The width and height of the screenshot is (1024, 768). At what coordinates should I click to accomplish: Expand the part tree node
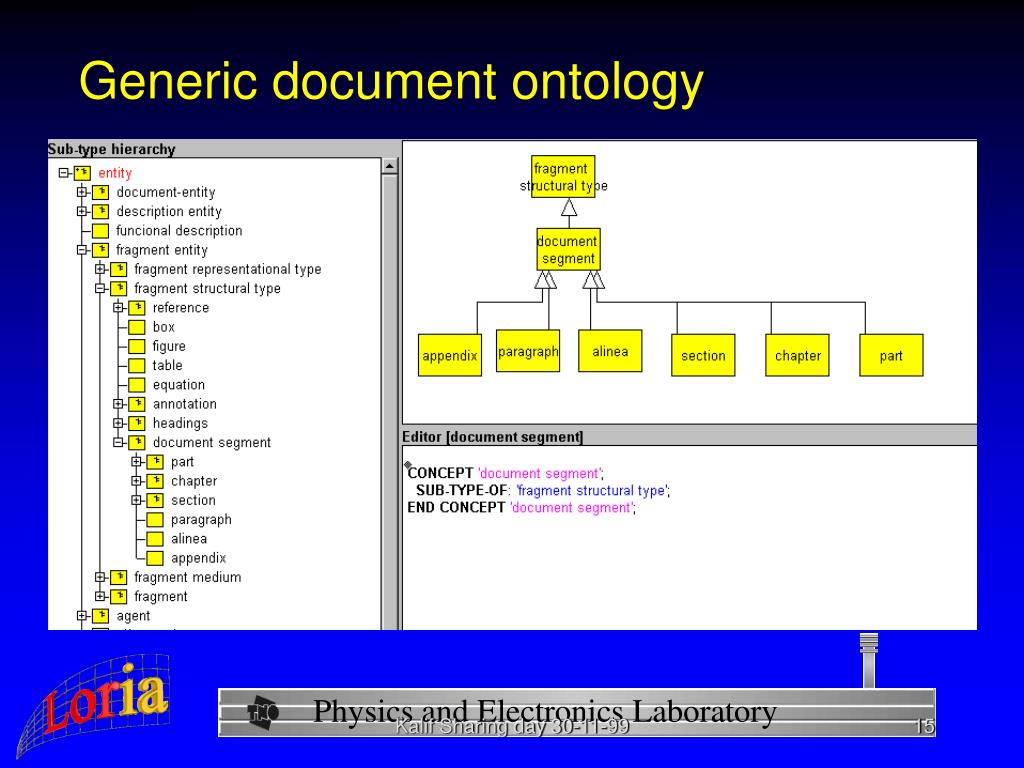136,462
